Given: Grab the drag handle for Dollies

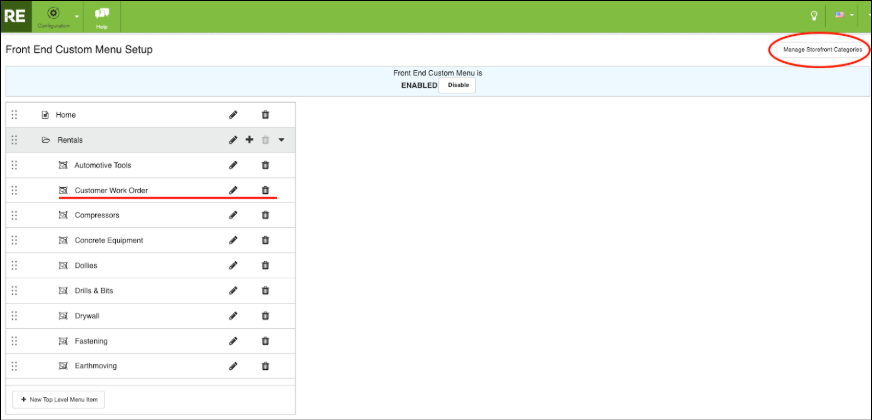Looking at the screenshot, I should coord(14,265).
